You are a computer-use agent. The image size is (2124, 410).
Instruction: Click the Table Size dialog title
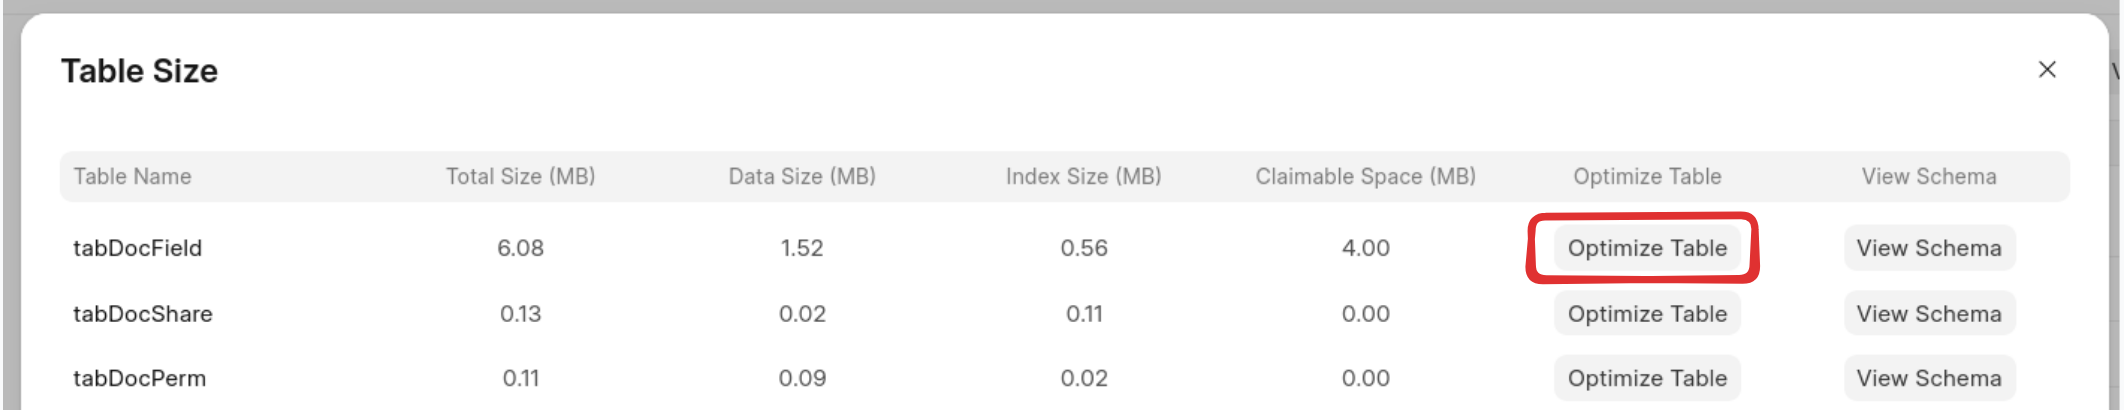coord(139,71)
